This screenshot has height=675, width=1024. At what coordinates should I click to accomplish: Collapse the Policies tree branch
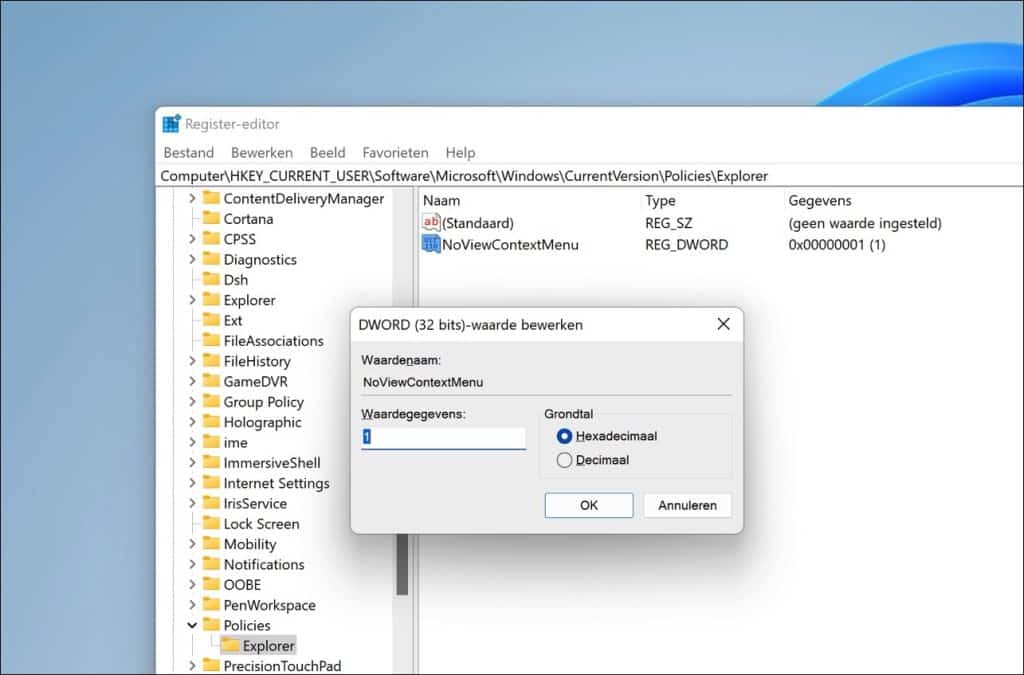pos(193,624)
